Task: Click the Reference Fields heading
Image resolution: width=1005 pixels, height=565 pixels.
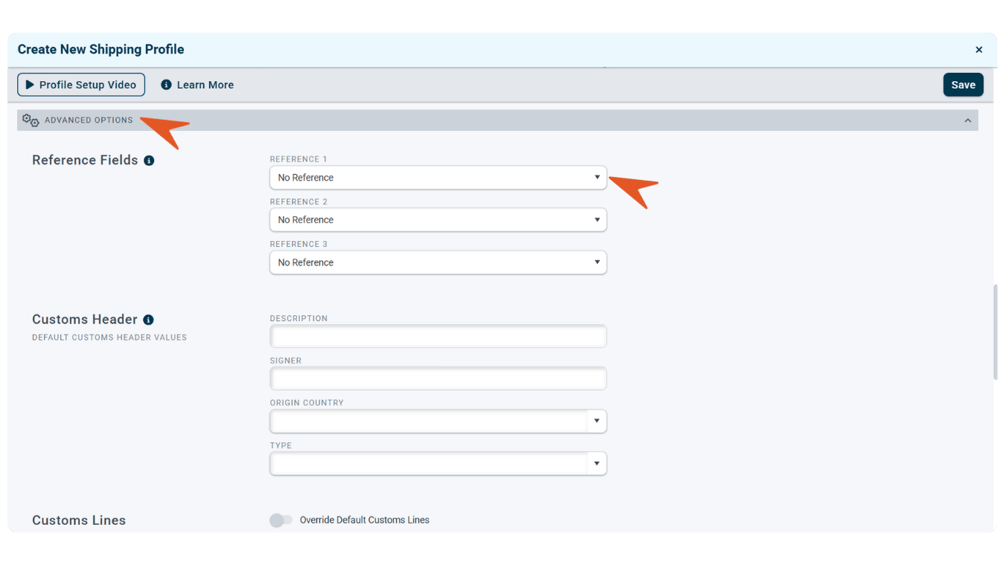Action: click(85, 160)
